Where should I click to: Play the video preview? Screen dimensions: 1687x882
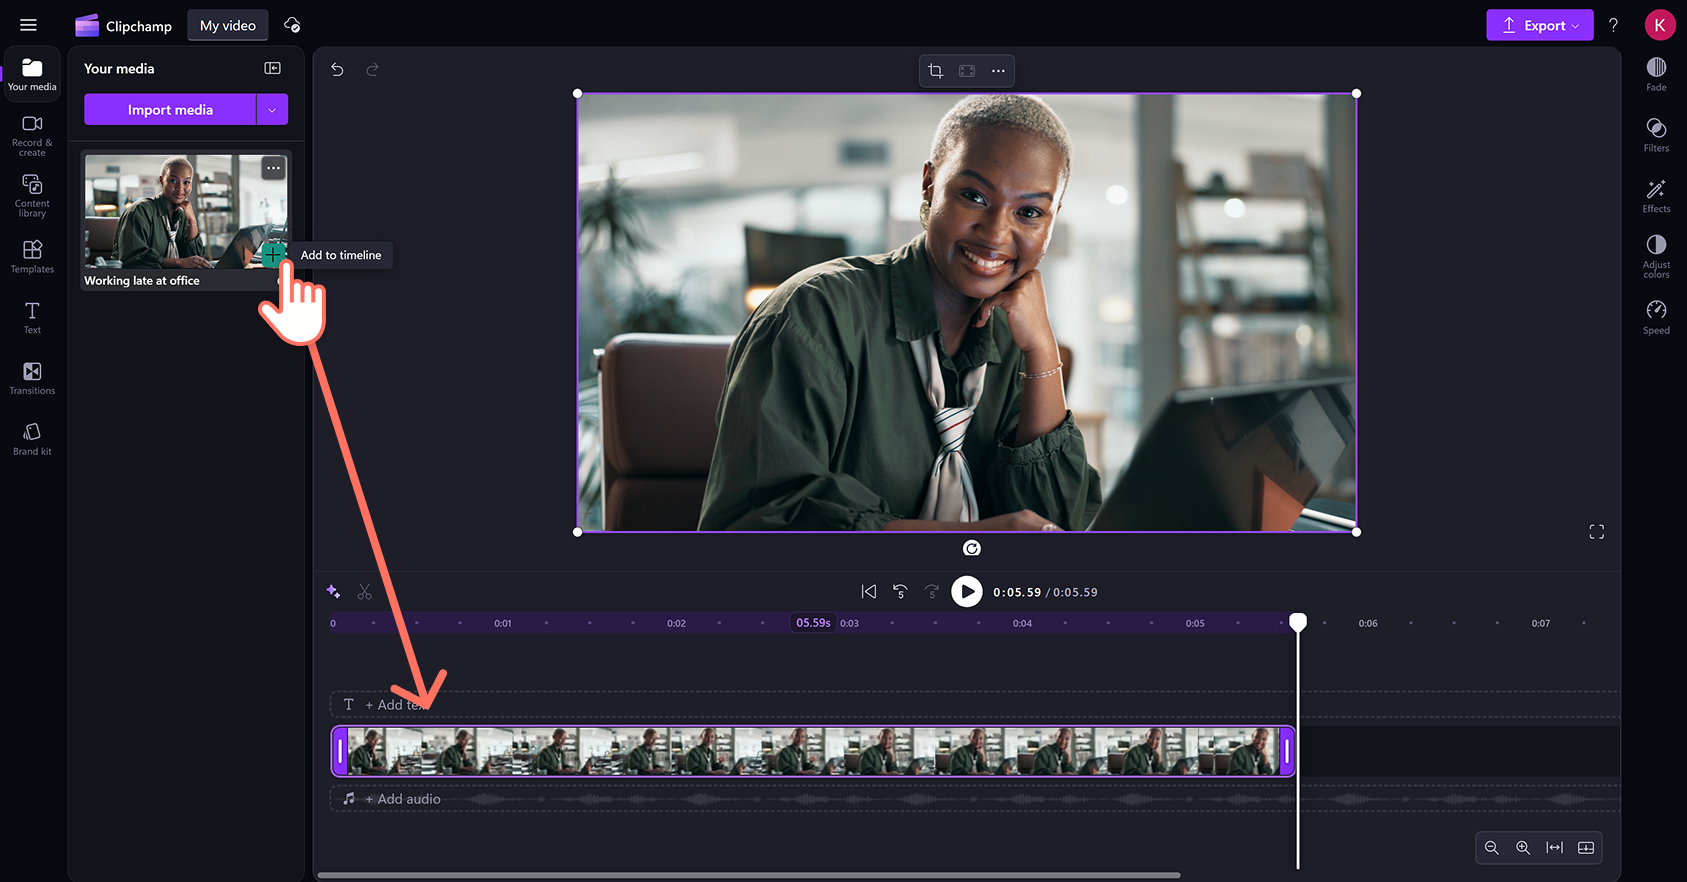point(966,592)
